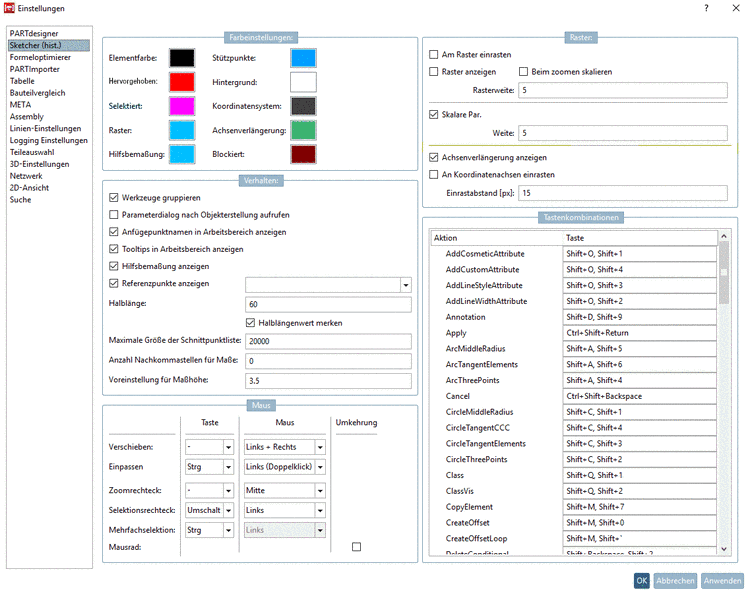
Task: Select the Apply shortcut cell Ctrl+Shift+Return
Action: pos(640,333)
